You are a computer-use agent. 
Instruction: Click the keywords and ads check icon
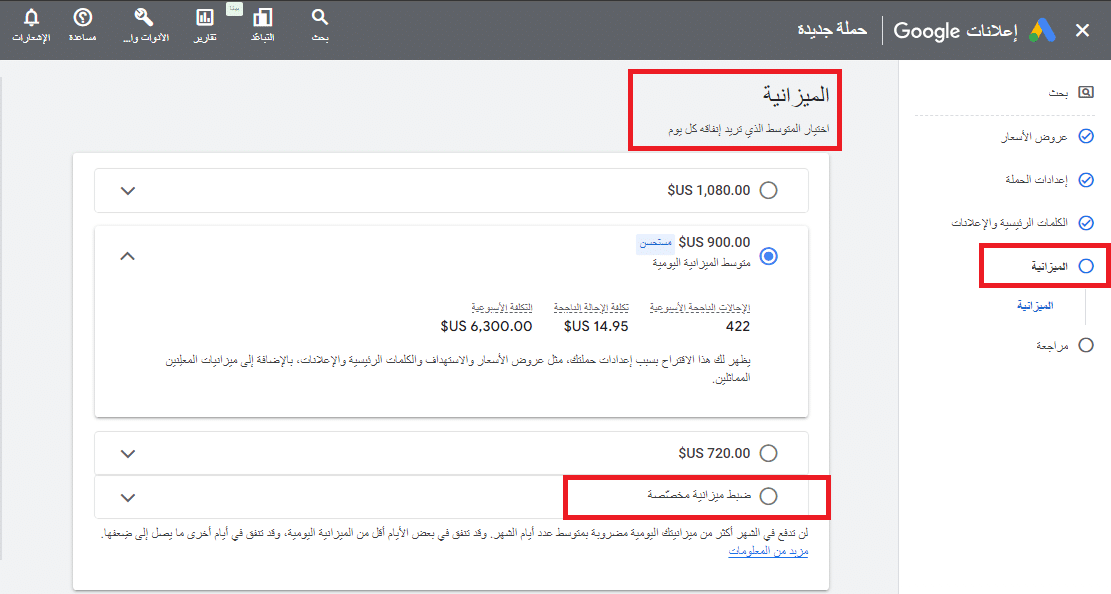click(1085, 223)
